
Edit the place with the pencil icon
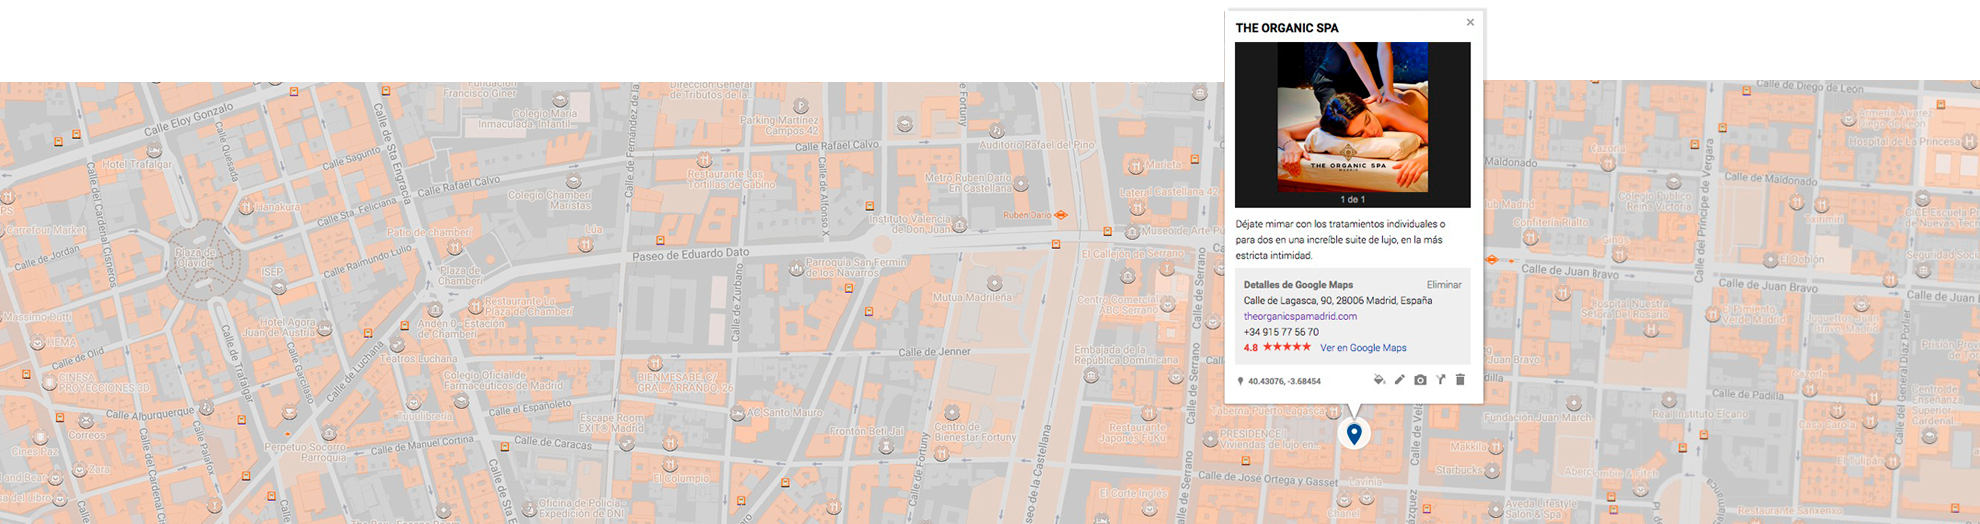pos(1400,380)
